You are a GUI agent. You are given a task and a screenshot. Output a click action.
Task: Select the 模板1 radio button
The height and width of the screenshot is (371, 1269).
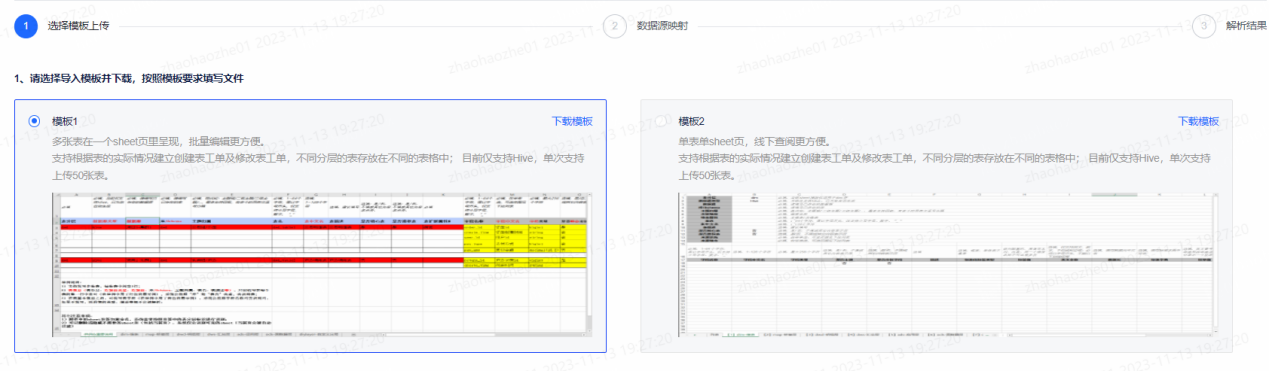click(x=34, y=121)
